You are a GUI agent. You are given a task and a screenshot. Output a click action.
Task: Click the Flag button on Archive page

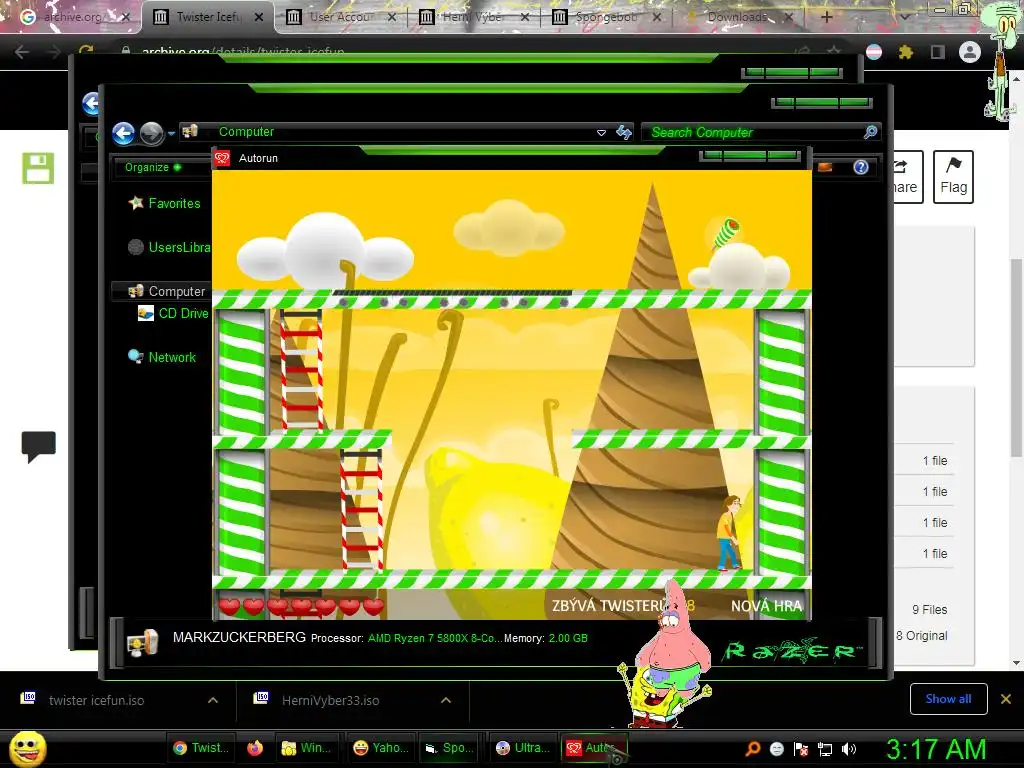pyautogui.click(x=953, y=177)
